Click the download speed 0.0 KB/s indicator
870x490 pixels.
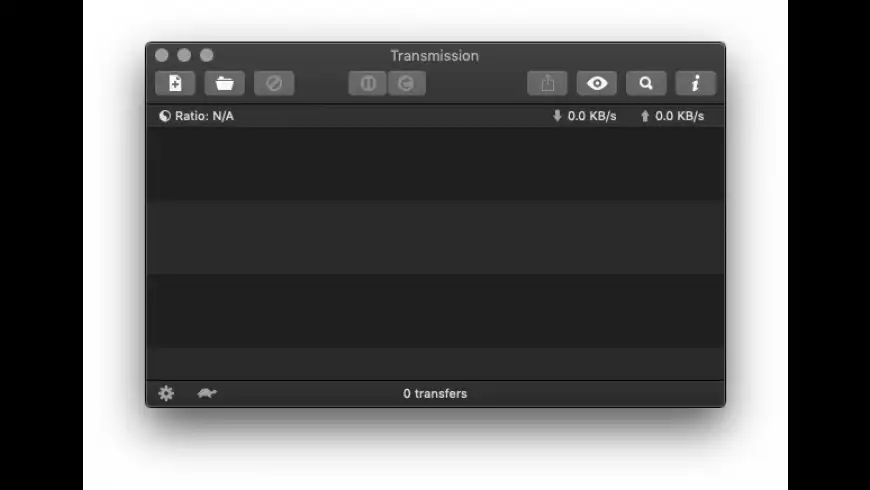pos(585,116)
